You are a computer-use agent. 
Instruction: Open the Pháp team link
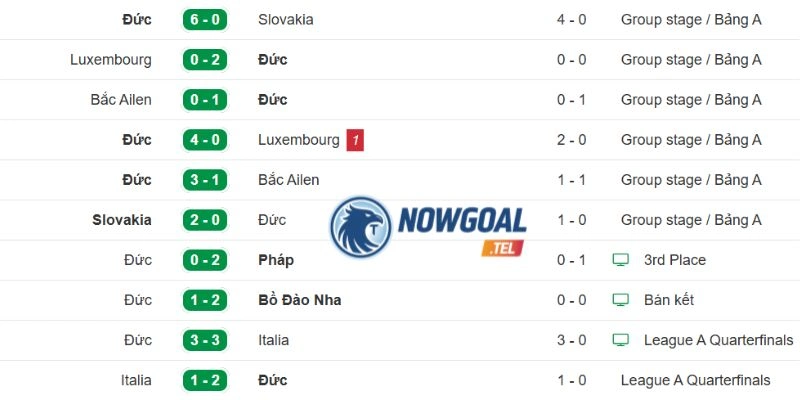pyautogui.click(x=276, y=260)
